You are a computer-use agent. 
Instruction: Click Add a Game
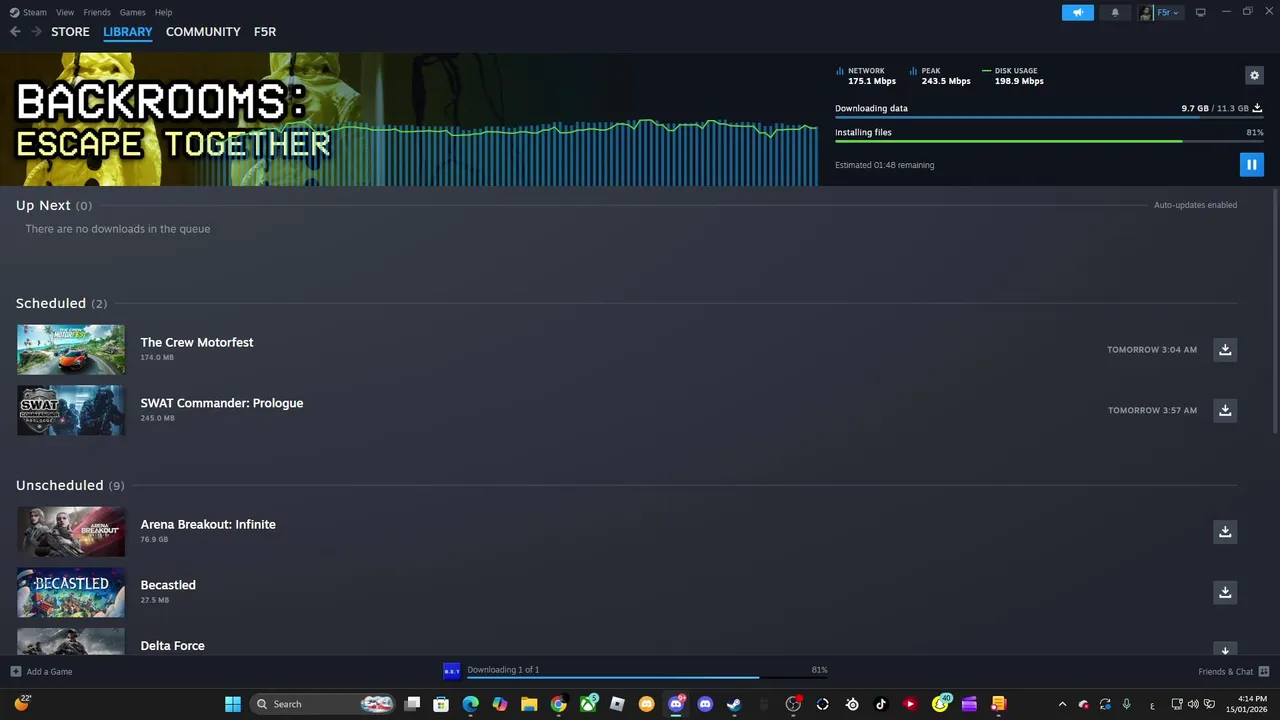pos(42,672)
